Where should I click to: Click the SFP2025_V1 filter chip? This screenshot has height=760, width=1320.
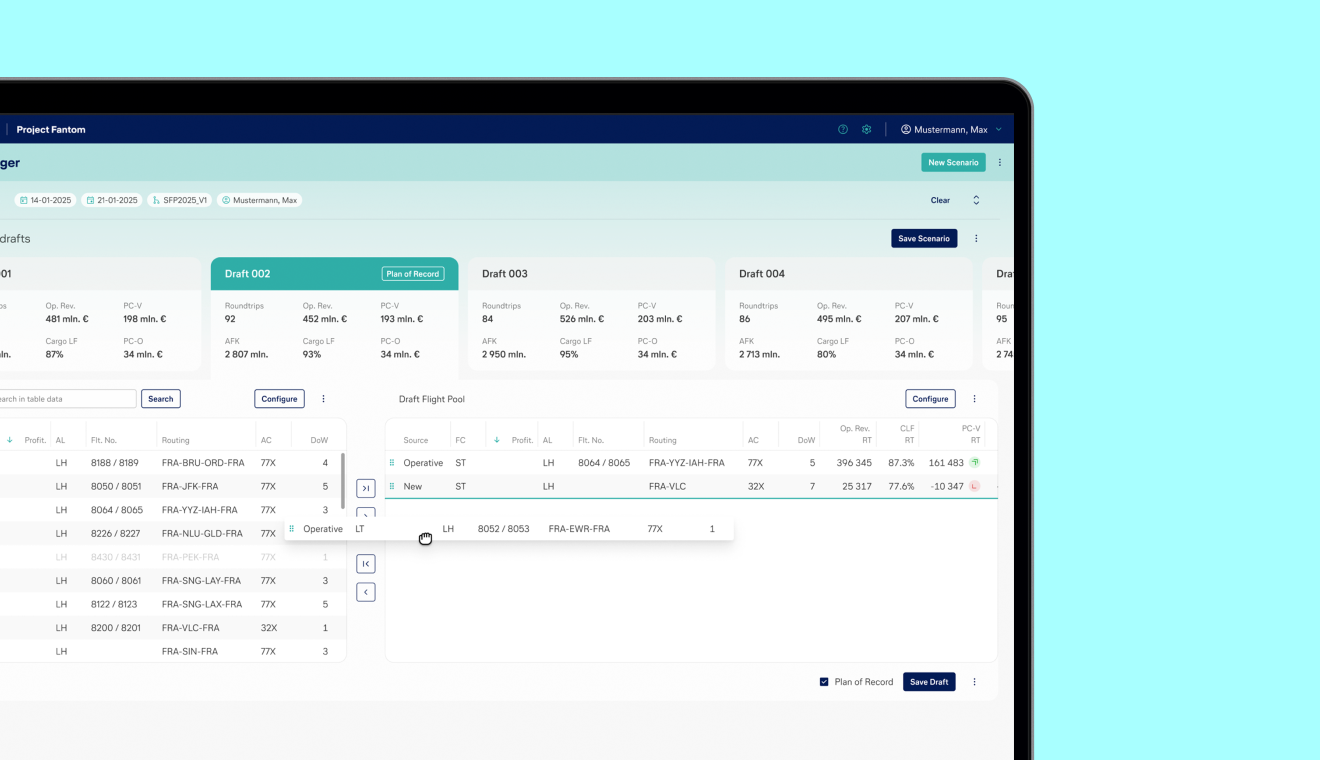[x=180, y=200]
